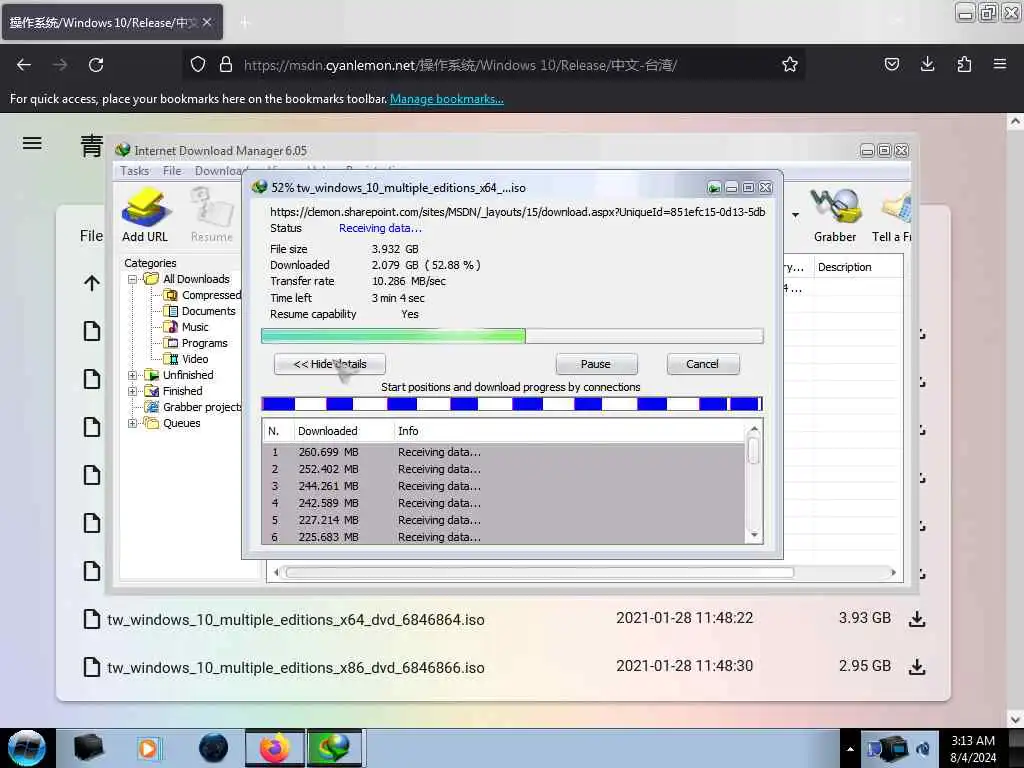Open tw_windows_10_multiple_editions_x86_dvd_6846866.iso link
This screenshot has width=1024, height=768.
(x=296, y=667)
